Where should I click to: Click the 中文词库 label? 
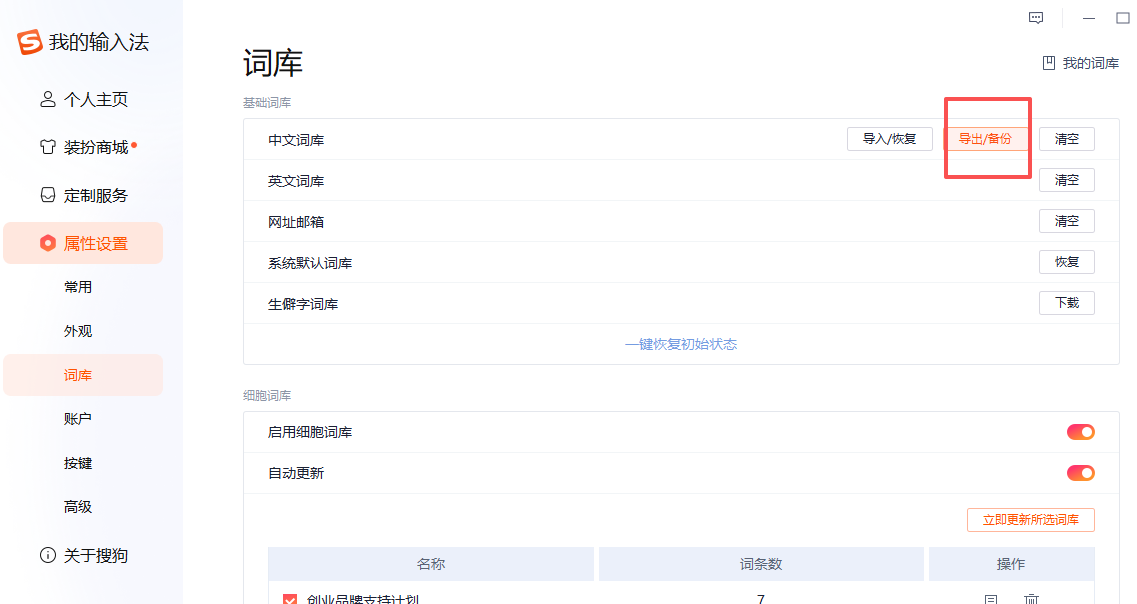[x=296, y=140]
